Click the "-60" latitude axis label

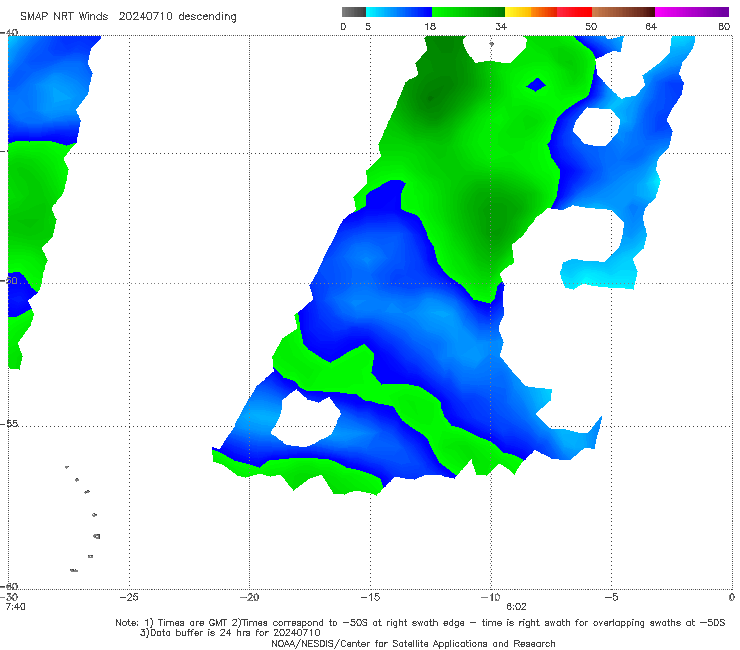pyautogui.click(x=9, y=586)
